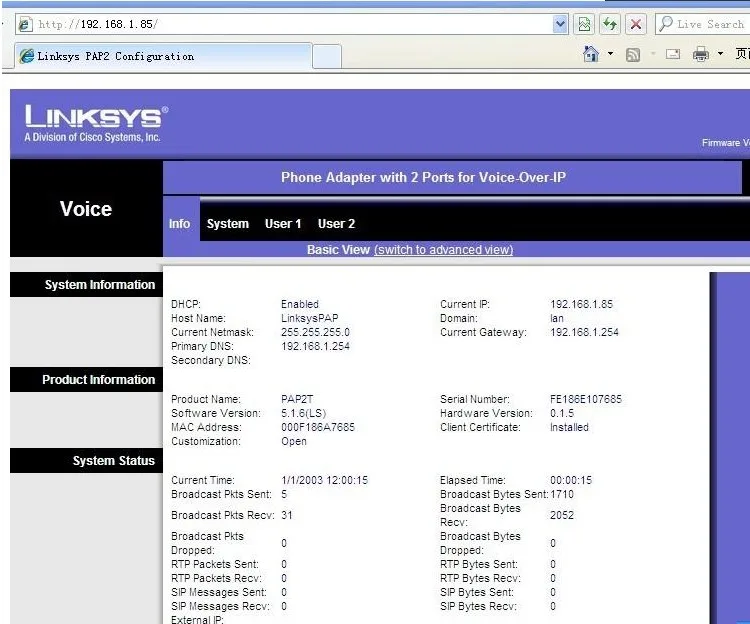750x624 pixels.
Task: Click switch to advanced view link
Action: point(443,250)
